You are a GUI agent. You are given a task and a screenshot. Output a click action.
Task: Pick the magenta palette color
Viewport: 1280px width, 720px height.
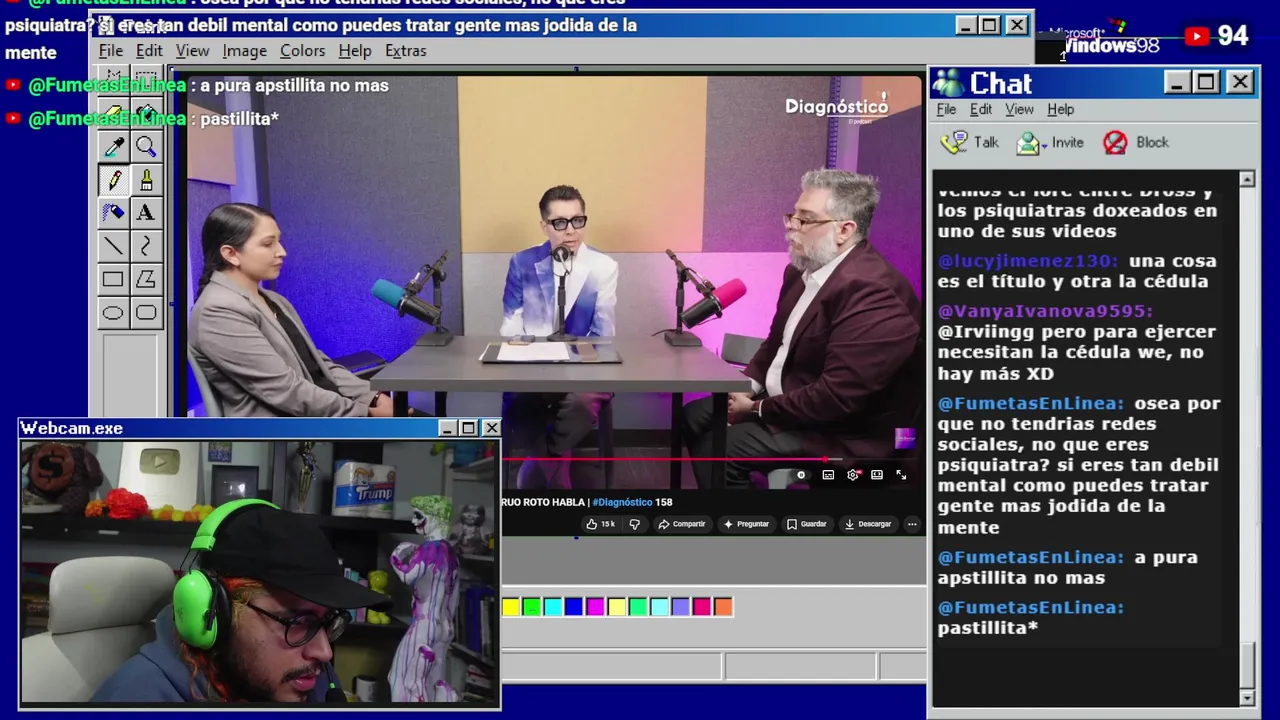coord(595,606)
